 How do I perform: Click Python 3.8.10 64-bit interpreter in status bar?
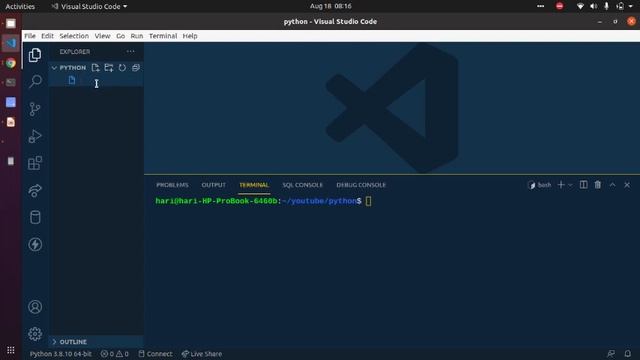(x=61, y=354)
